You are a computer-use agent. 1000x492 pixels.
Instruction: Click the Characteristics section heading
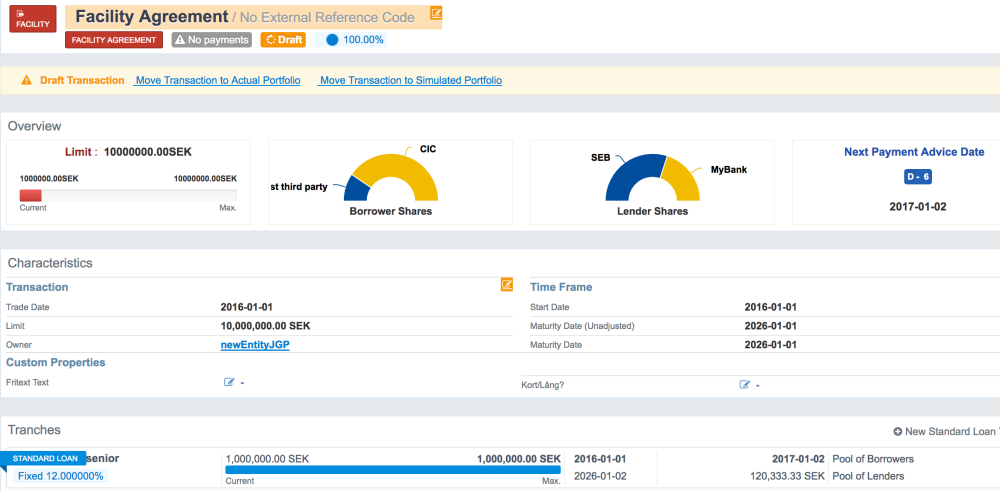[50, 263]
